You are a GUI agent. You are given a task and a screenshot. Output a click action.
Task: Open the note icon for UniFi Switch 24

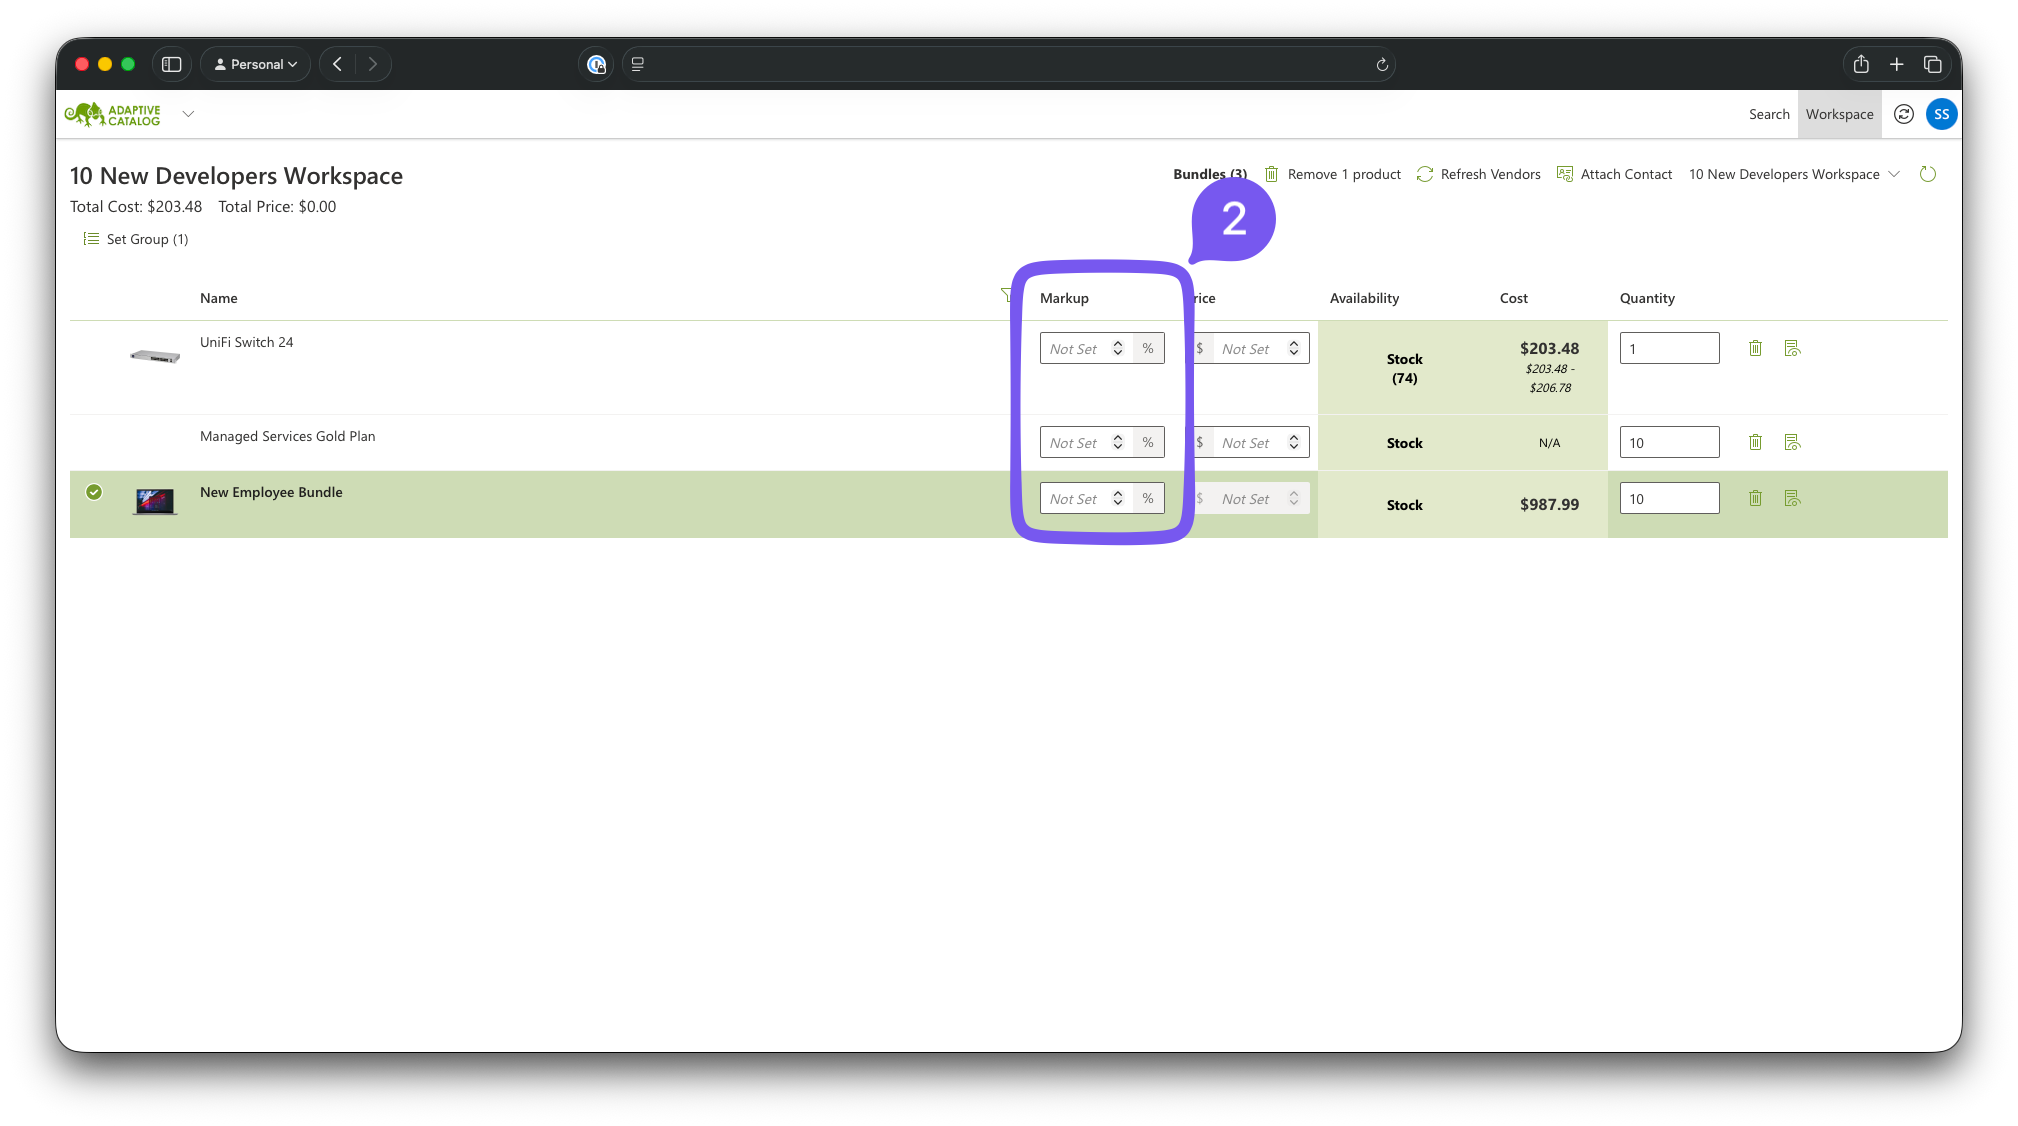point(1792,348)
